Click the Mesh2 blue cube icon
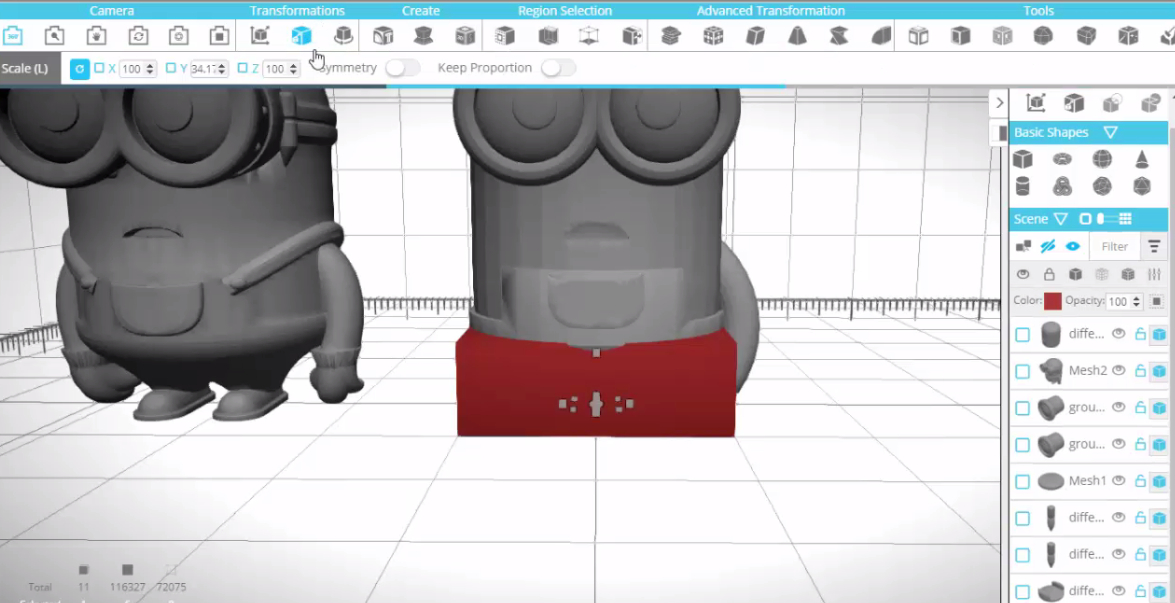 pos(1159,372)
